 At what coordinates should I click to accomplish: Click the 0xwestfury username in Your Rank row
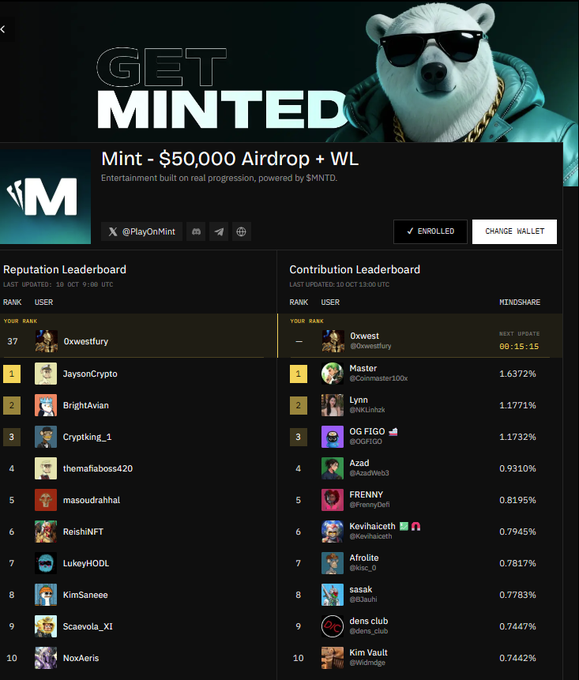click(x=86, y=341)
